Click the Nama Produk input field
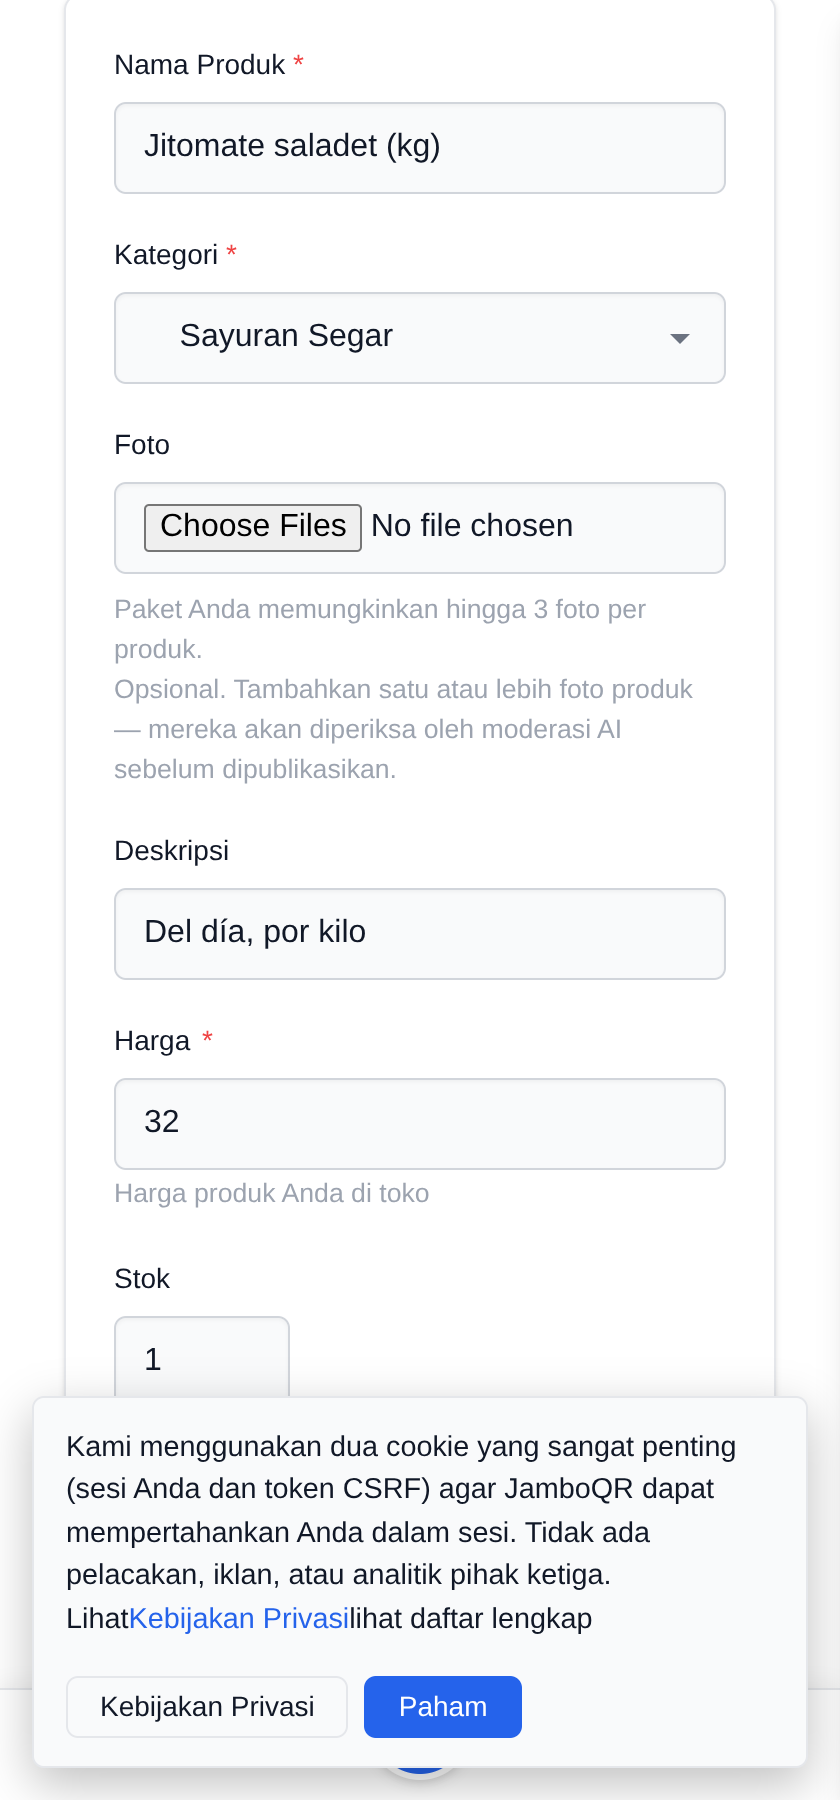The width and height of the screenshot is (840, 1800). click(x=420, y=148)
